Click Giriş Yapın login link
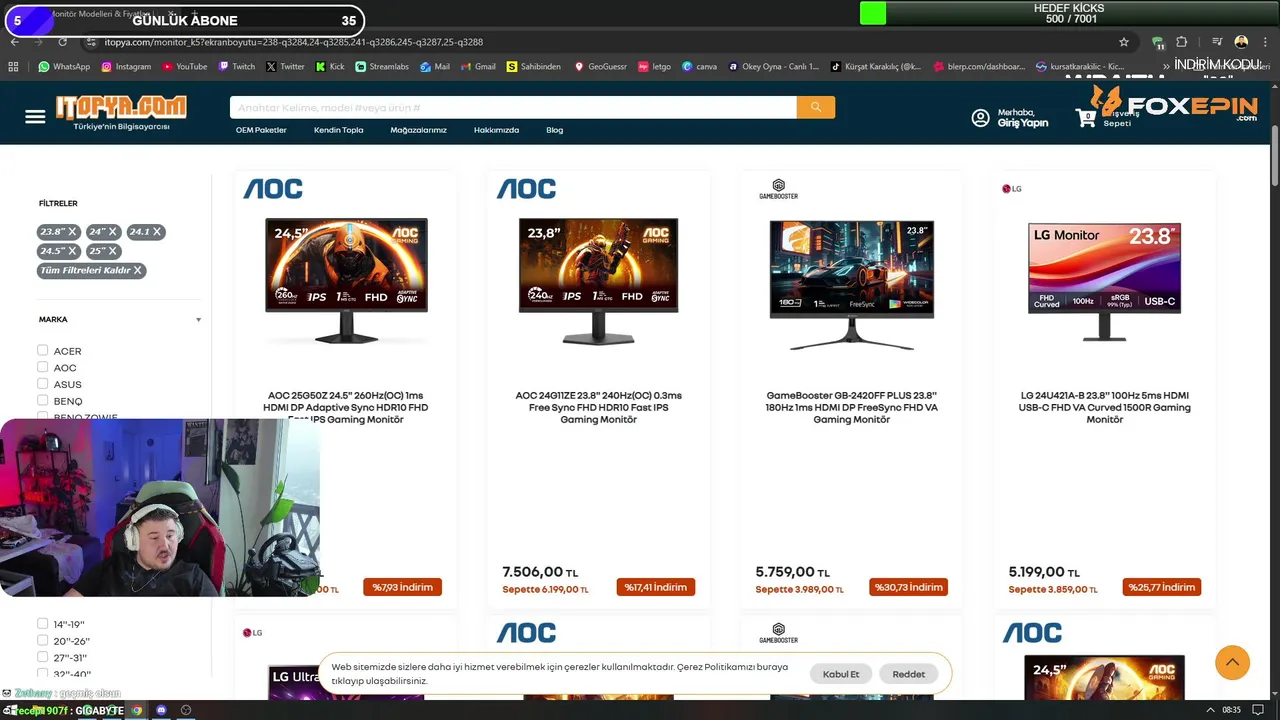Image resolution: width=1280 pixels, height=720 pixels. coord(1023,123)
